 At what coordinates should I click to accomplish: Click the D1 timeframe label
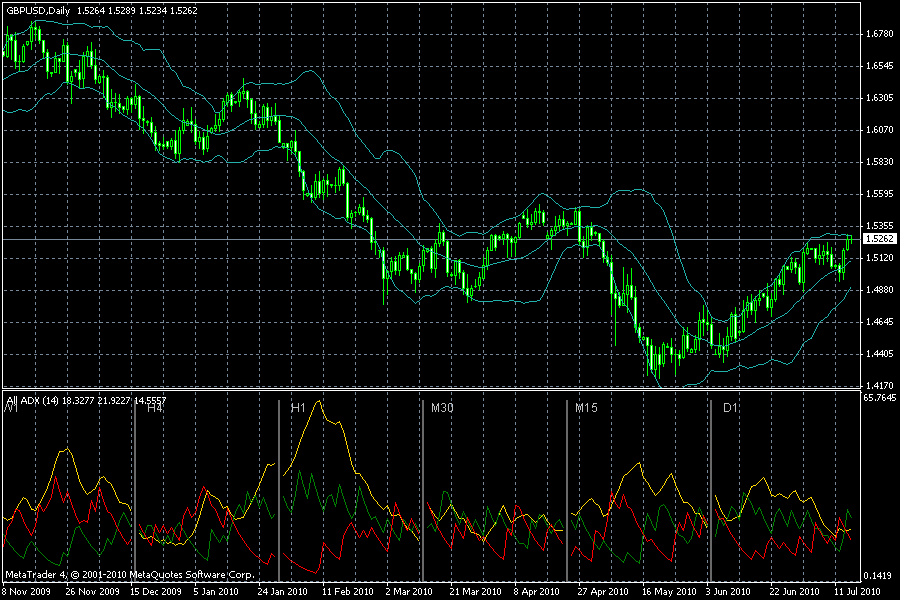730,408
